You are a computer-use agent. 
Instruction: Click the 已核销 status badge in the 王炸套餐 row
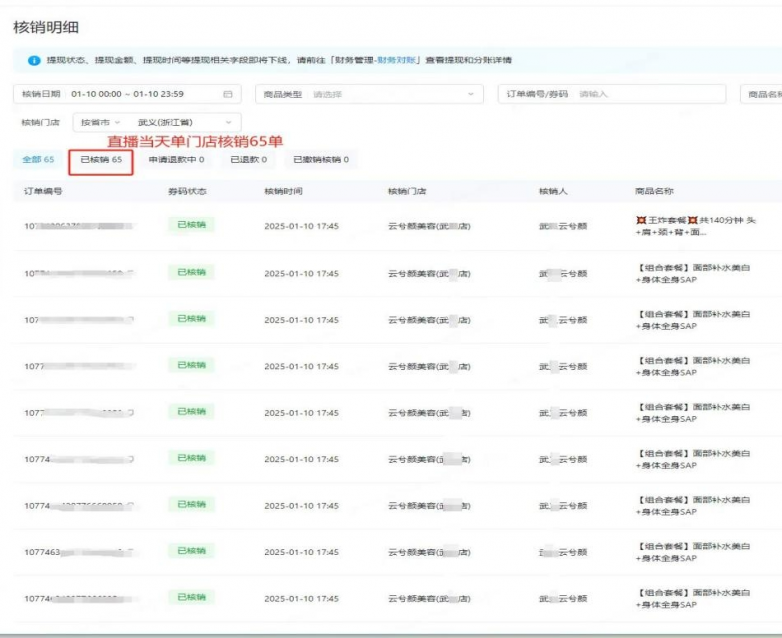(190, 225)
